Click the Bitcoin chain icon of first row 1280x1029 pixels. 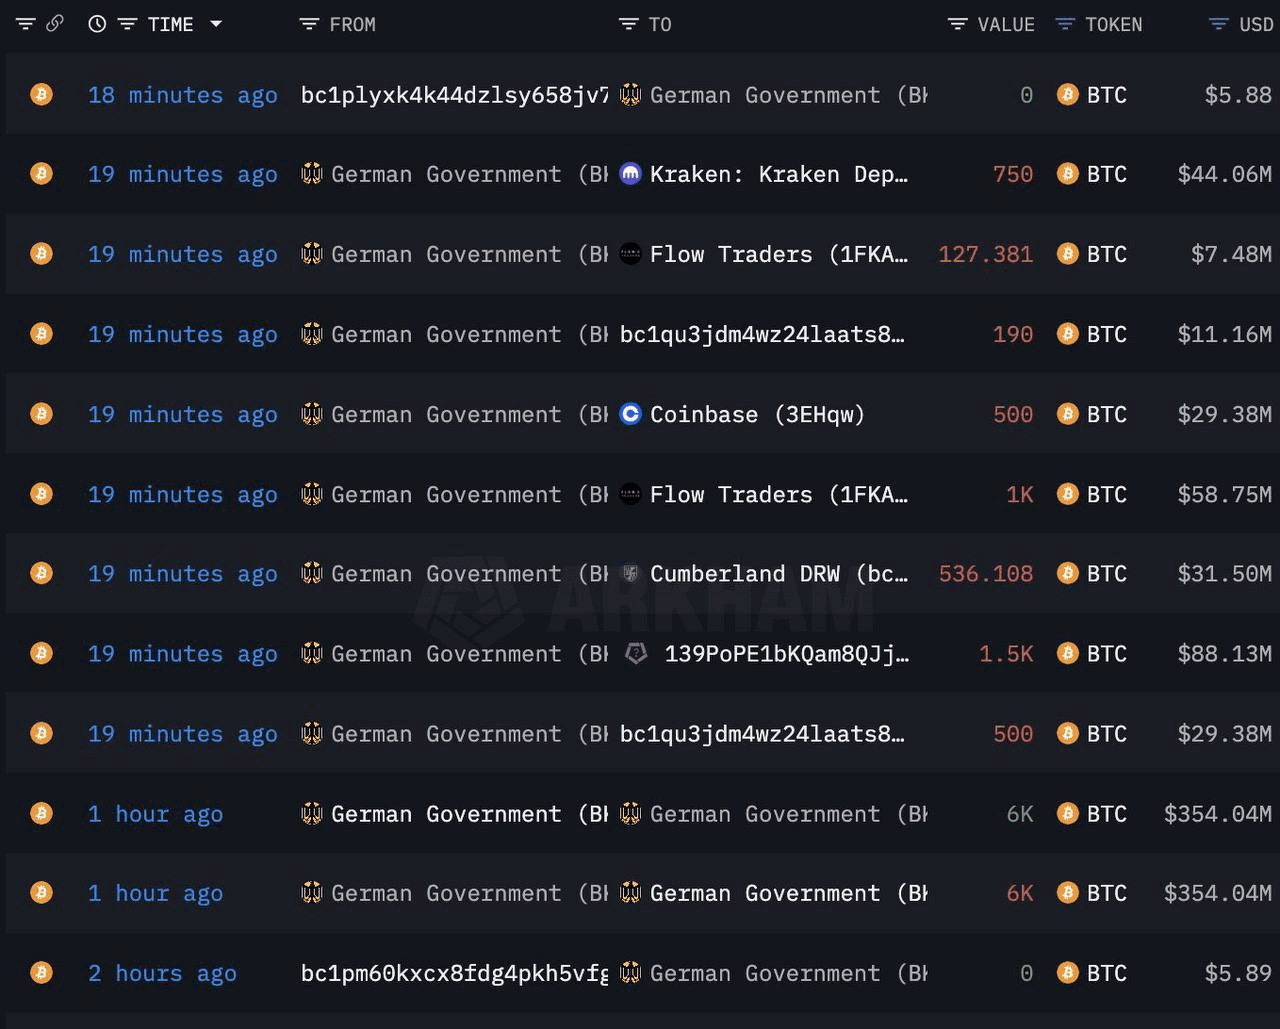point(41,94)
